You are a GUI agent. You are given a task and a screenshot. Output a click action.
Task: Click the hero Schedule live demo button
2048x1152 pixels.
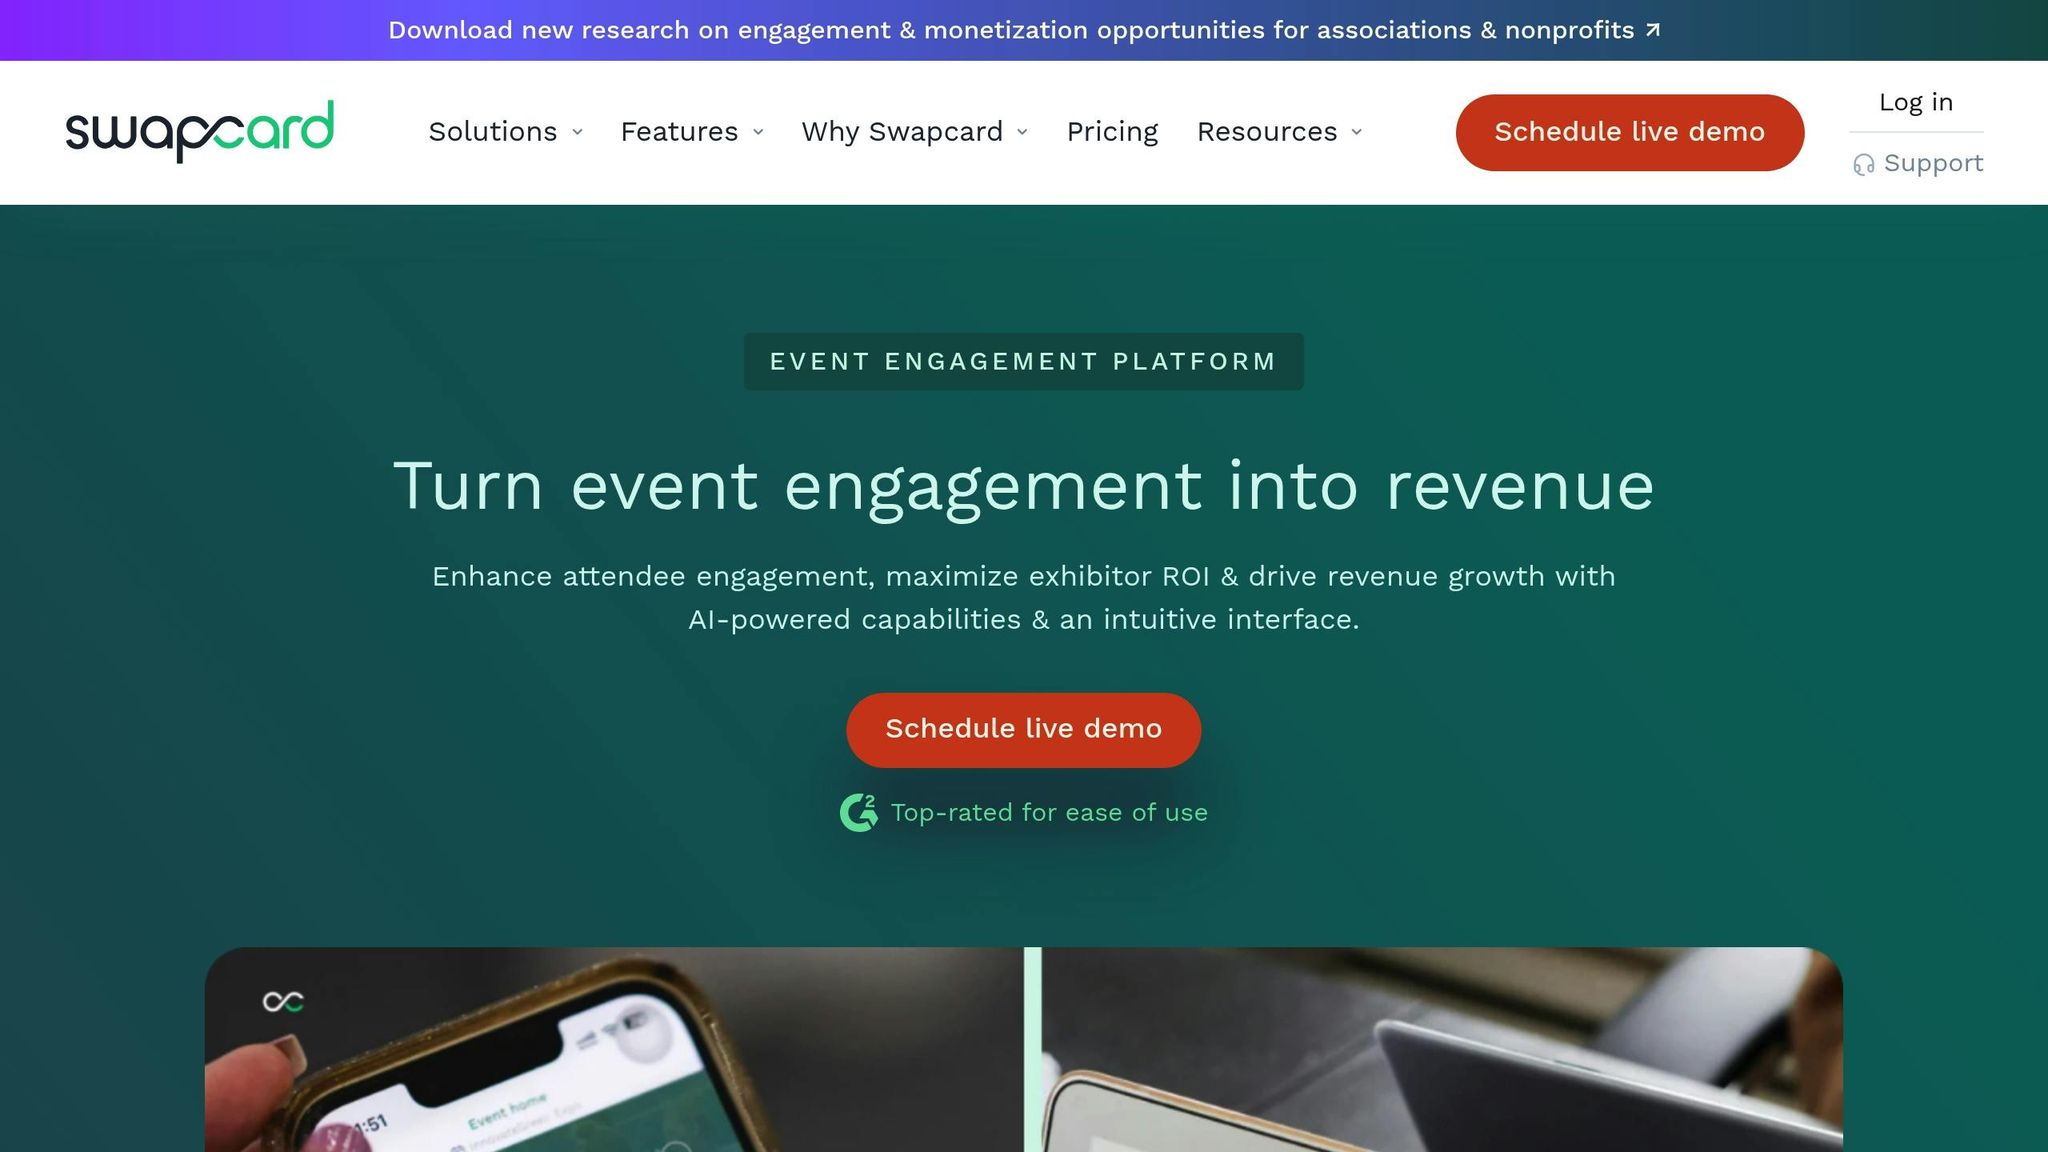coord(1024,730)
